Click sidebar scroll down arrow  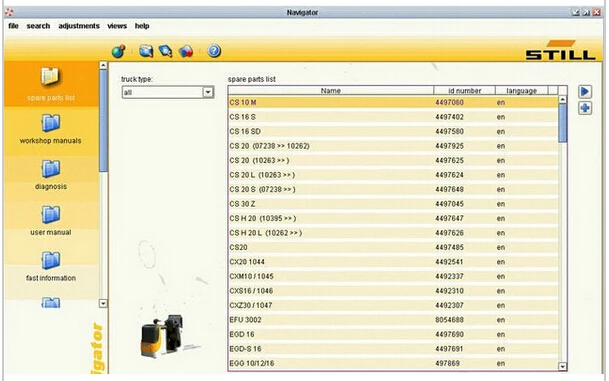pyautogui.click(x=103, y=303)
